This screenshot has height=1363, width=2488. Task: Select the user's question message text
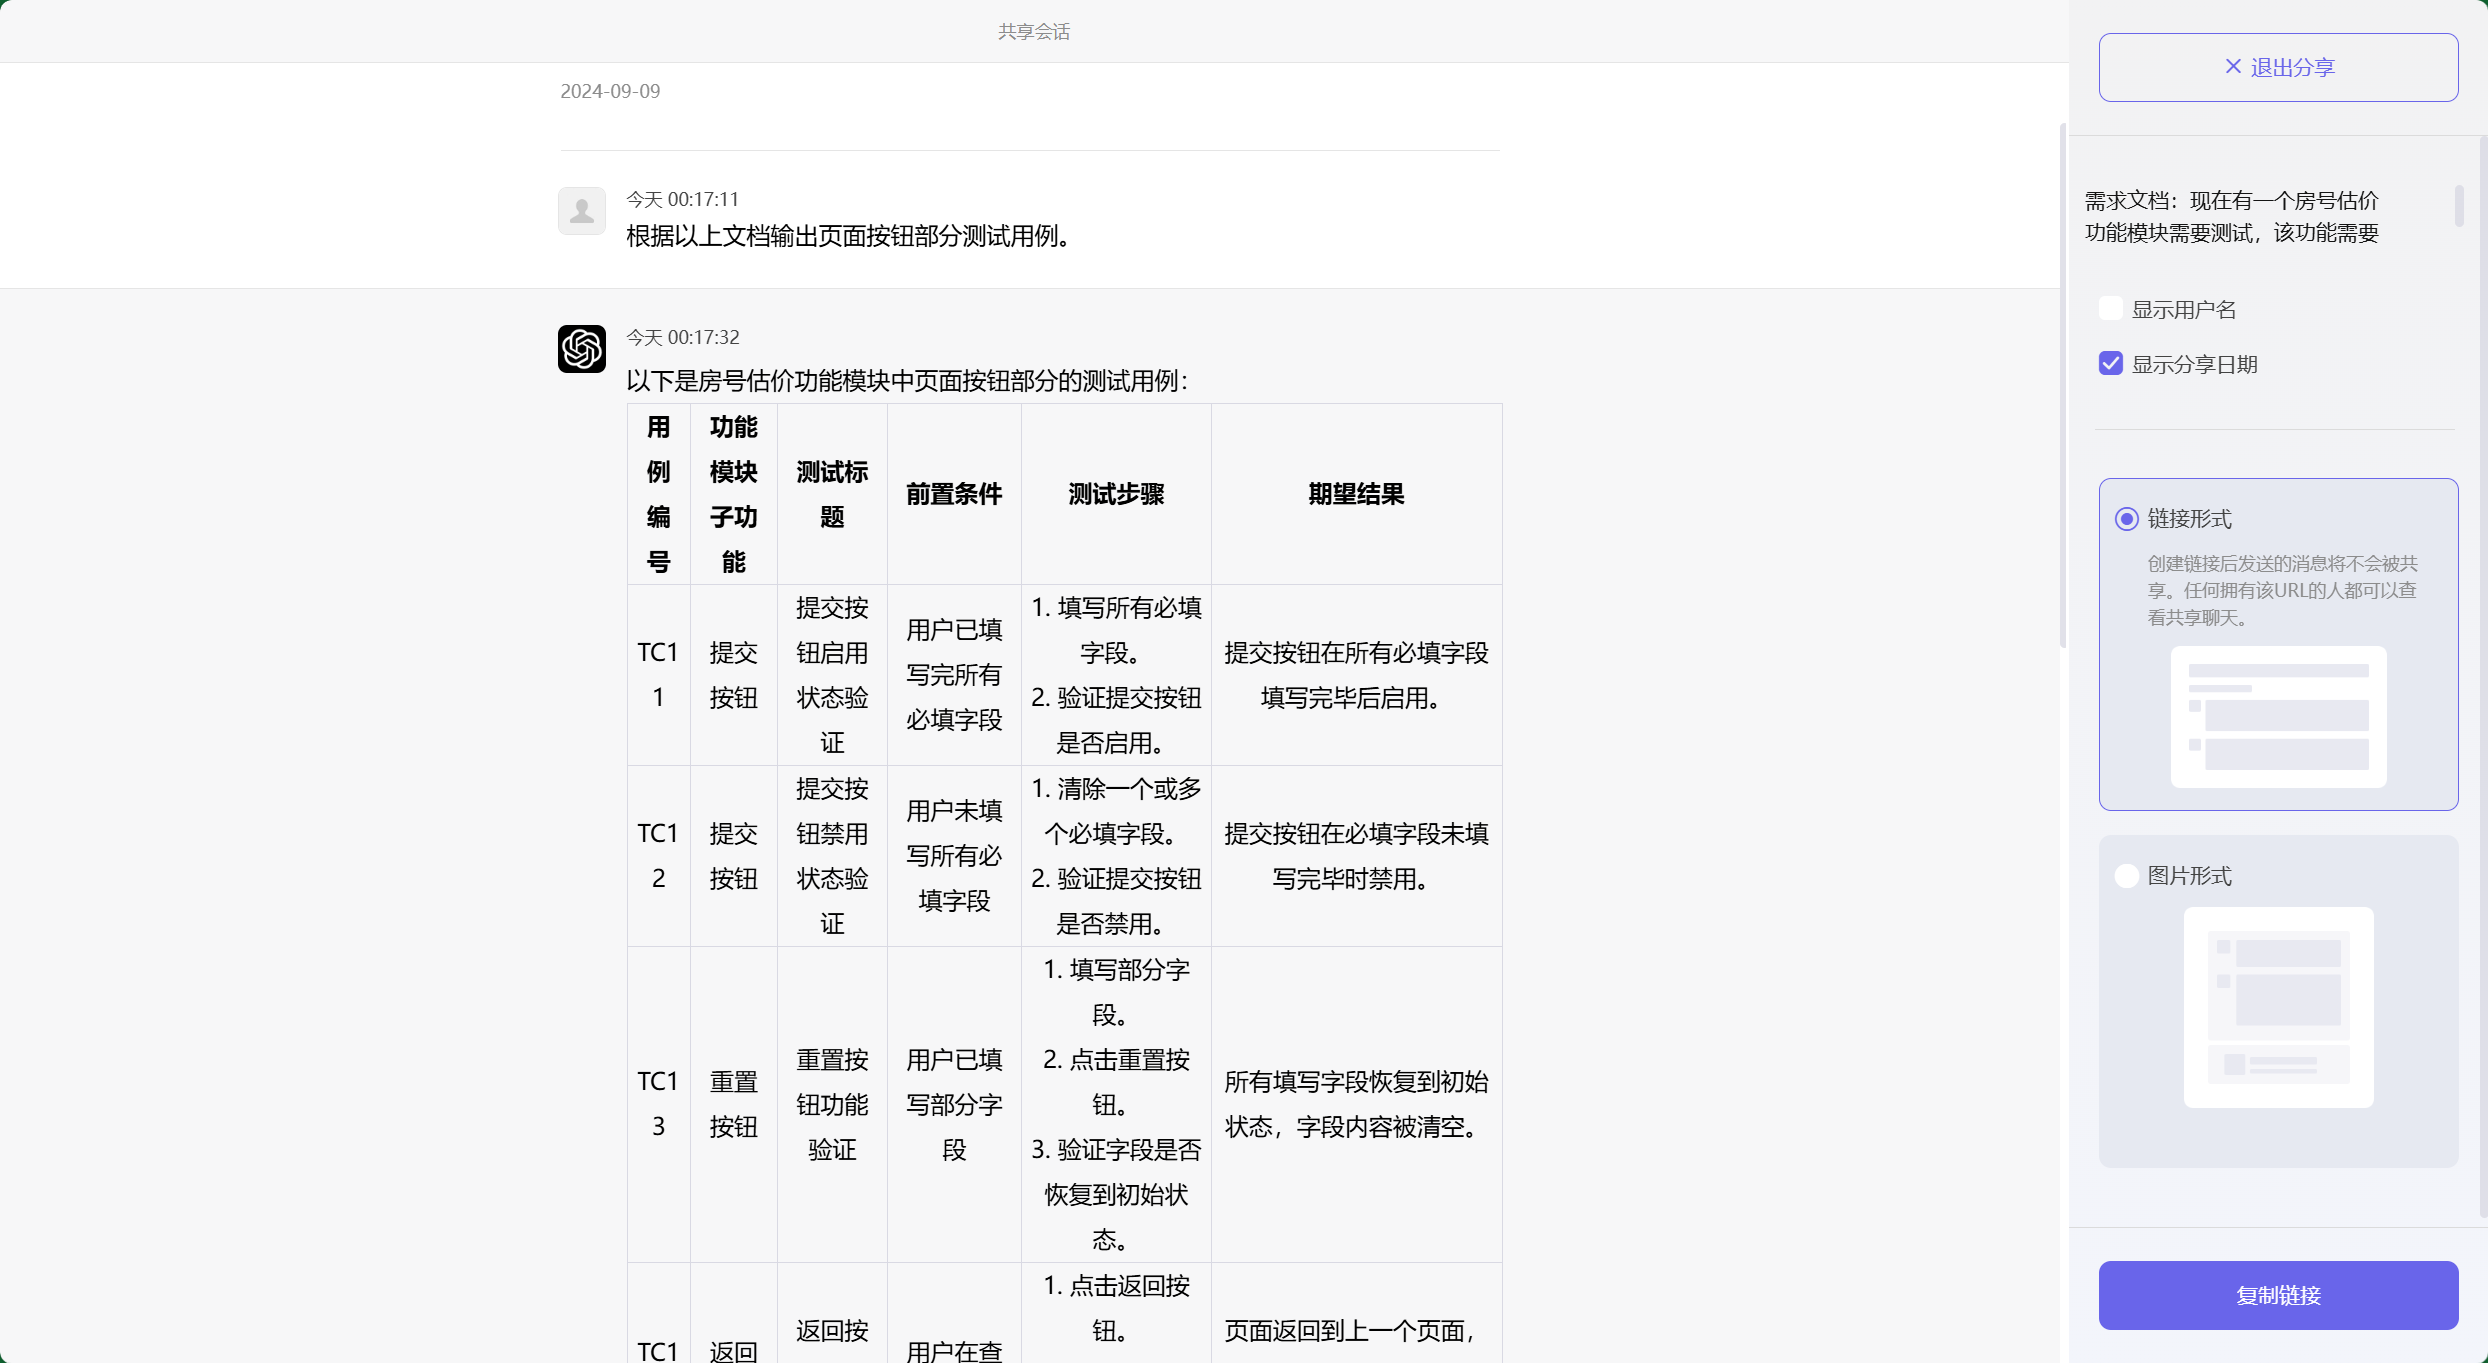click(x=851, y=237)
